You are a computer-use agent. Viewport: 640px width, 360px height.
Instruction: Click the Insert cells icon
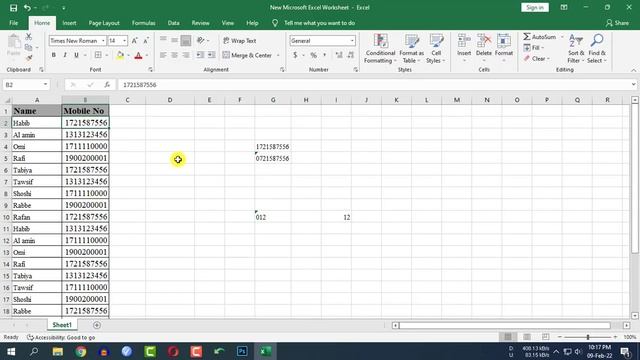click(464, 41)
